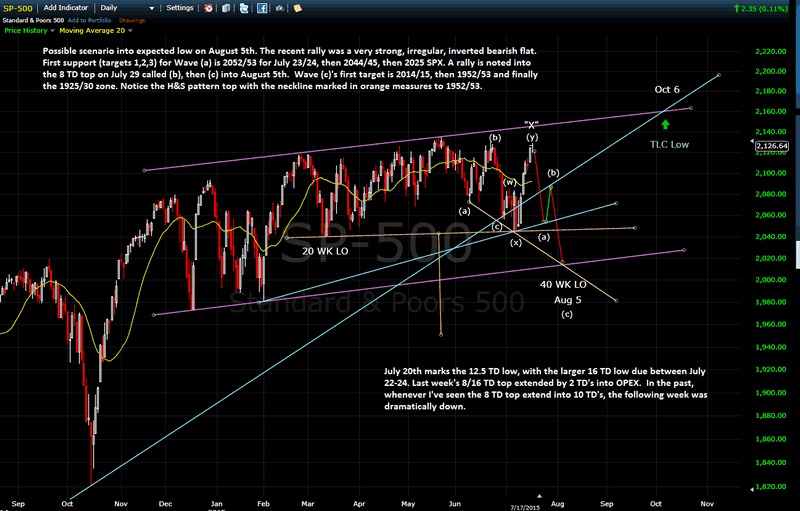This screenshot has height=511, width=800.
Task: Click the 1,820.00 price axis label
Action: [x=771, y=487]
